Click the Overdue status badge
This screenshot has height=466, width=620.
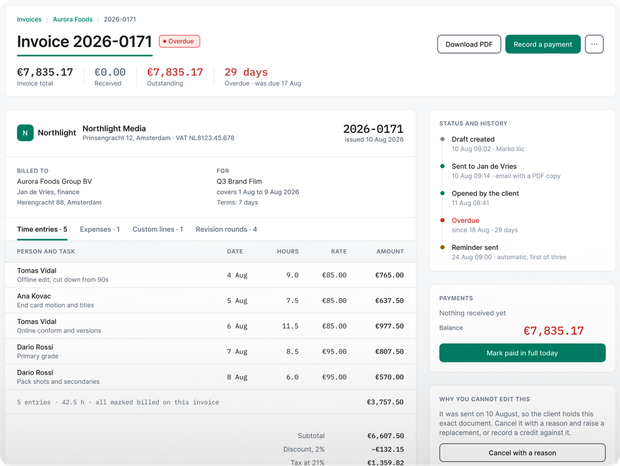[x=180, y=41]
